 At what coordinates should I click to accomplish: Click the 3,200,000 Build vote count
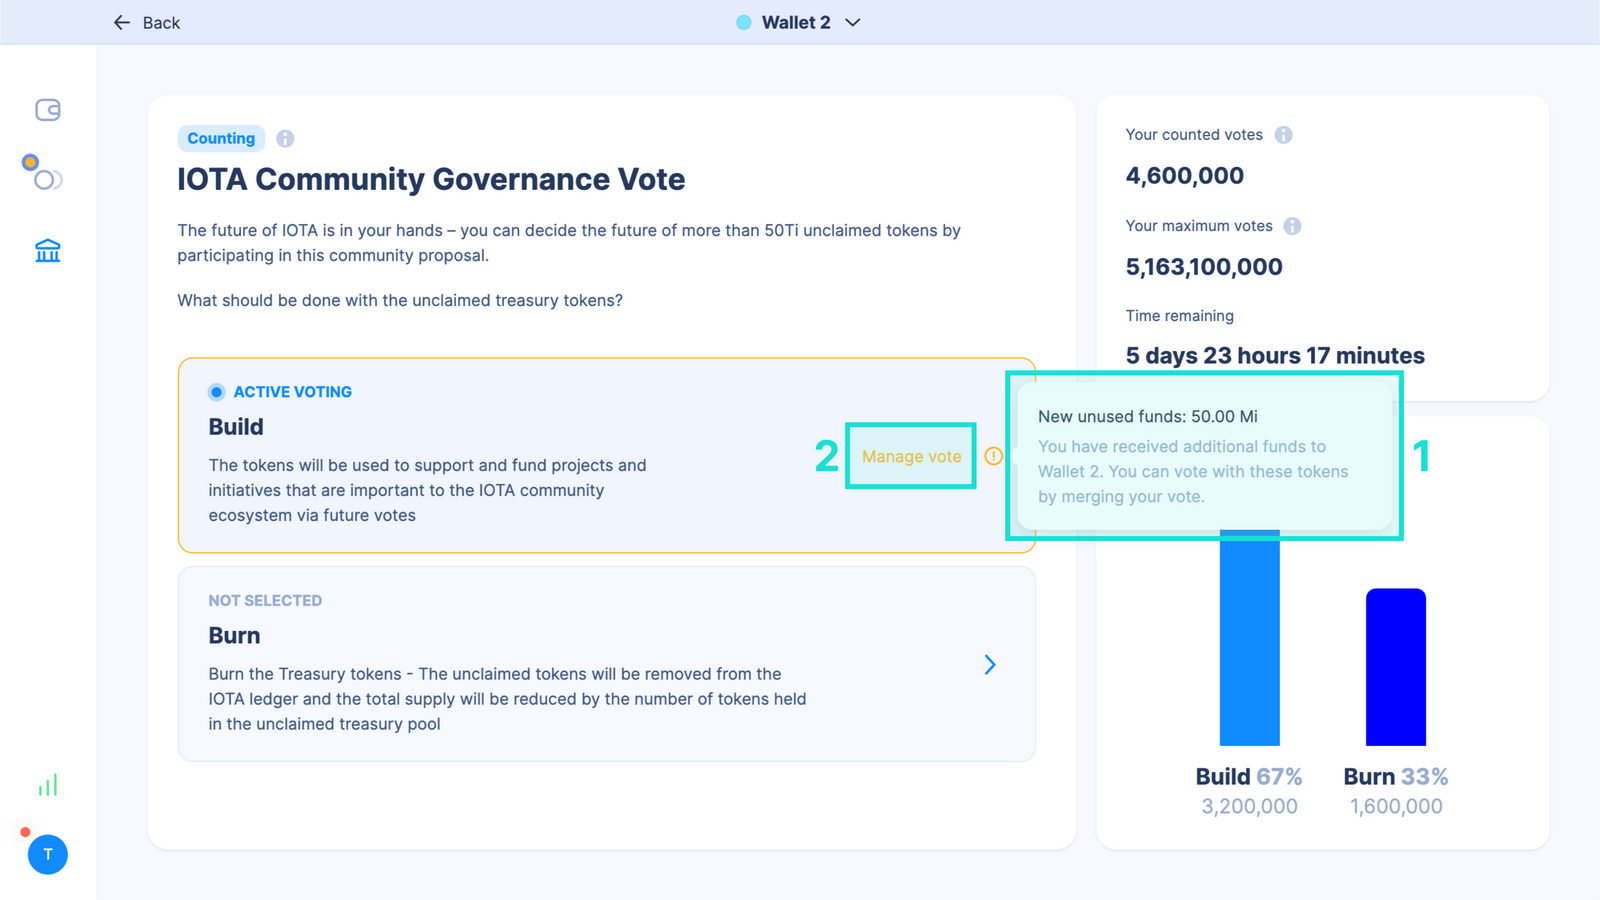point(1249,807)
